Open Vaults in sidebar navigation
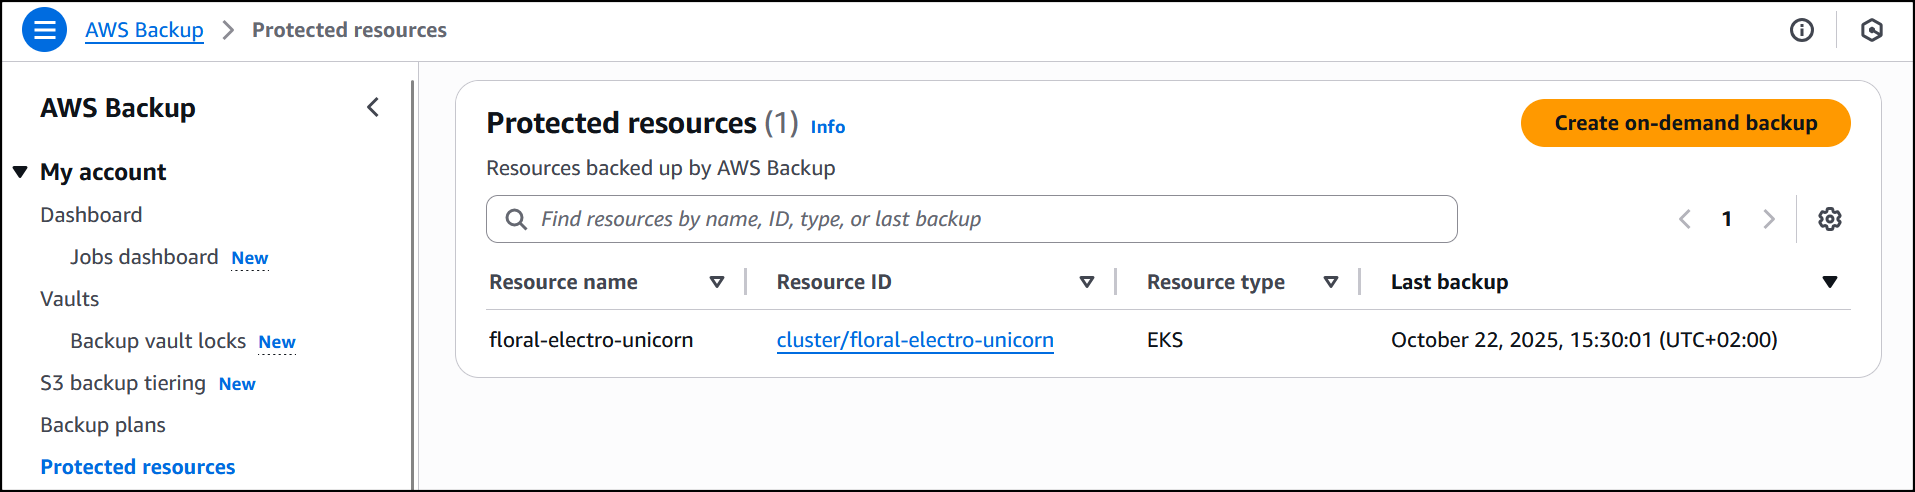This screenshot has width=1915, height=492. [70, 299]
